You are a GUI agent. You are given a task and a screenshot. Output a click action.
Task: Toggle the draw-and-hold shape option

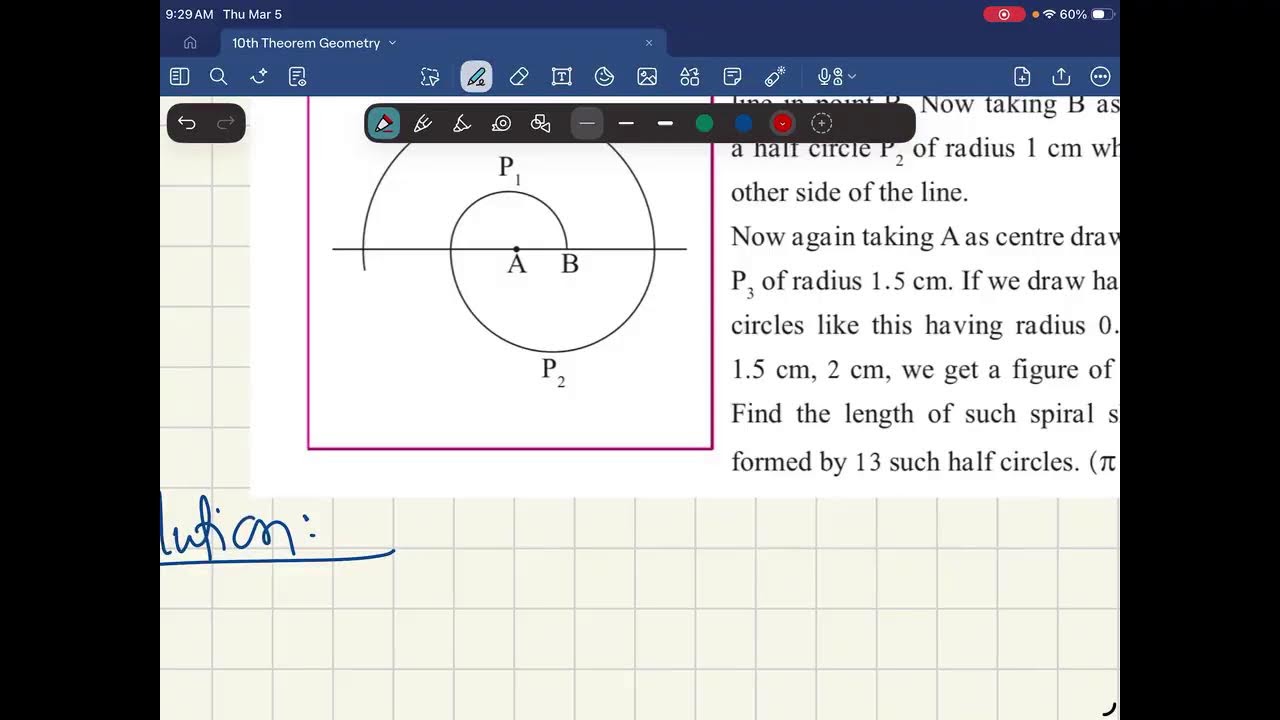(x=541, y=123)
